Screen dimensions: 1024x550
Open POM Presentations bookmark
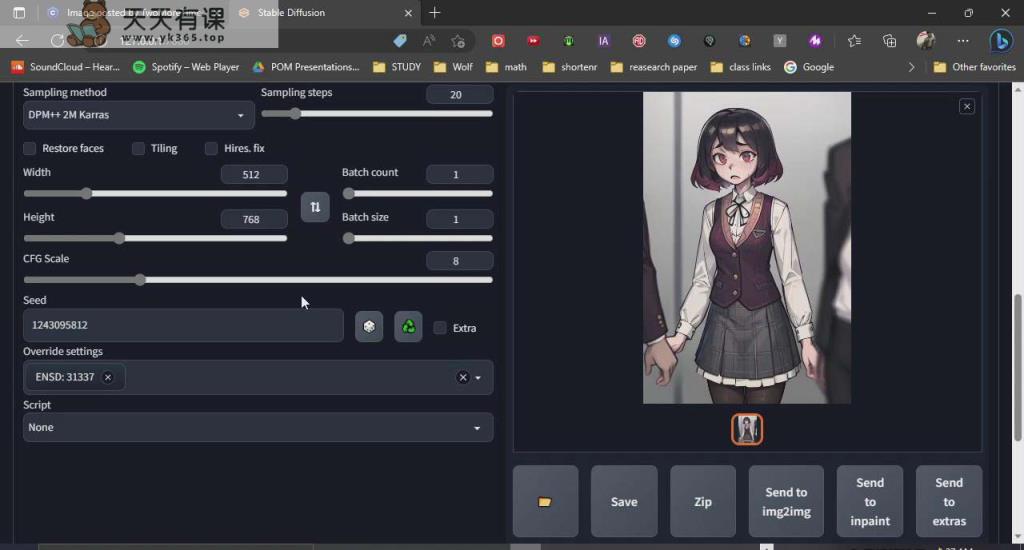click(306, 67)
